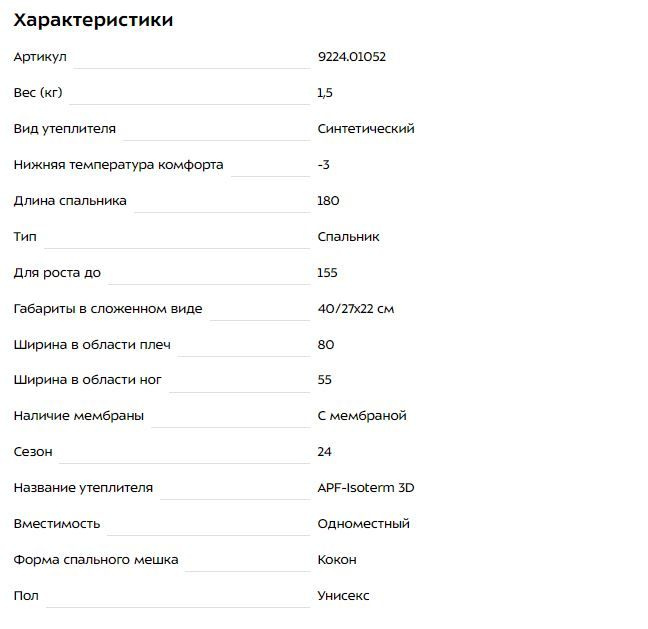Viewport: 648px width, 629px height.
Task: Click the Характеристики heading
Action: [x=93, y=20]
